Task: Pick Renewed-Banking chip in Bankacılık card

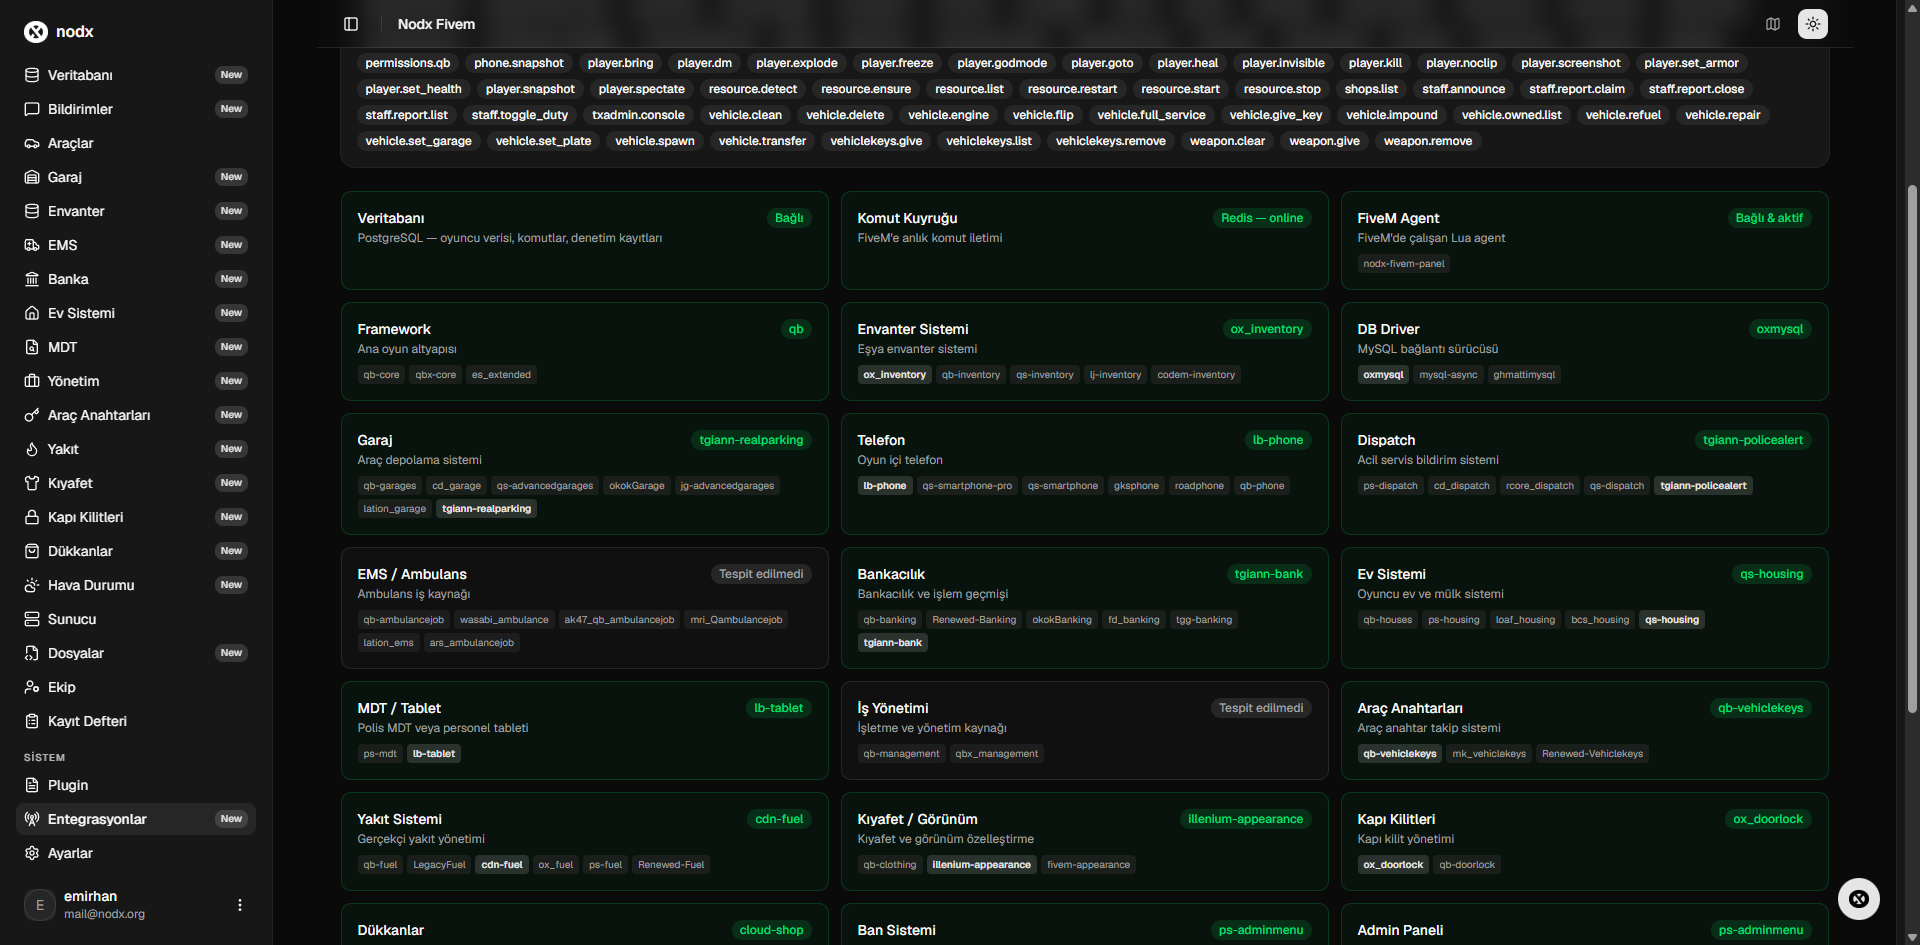Action: [974, 620]
